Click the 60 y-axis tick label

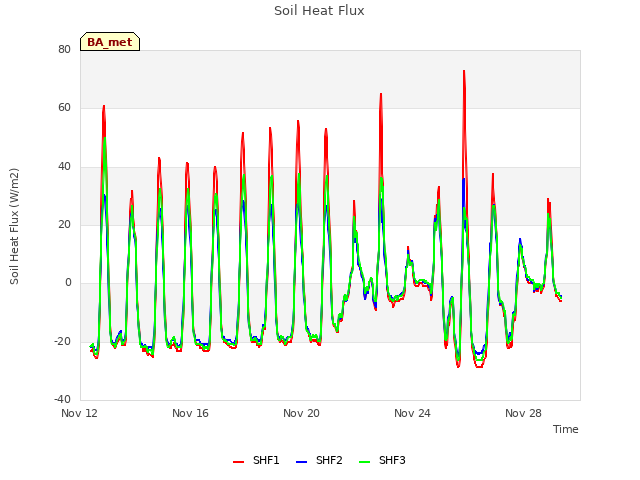(64, 108)
